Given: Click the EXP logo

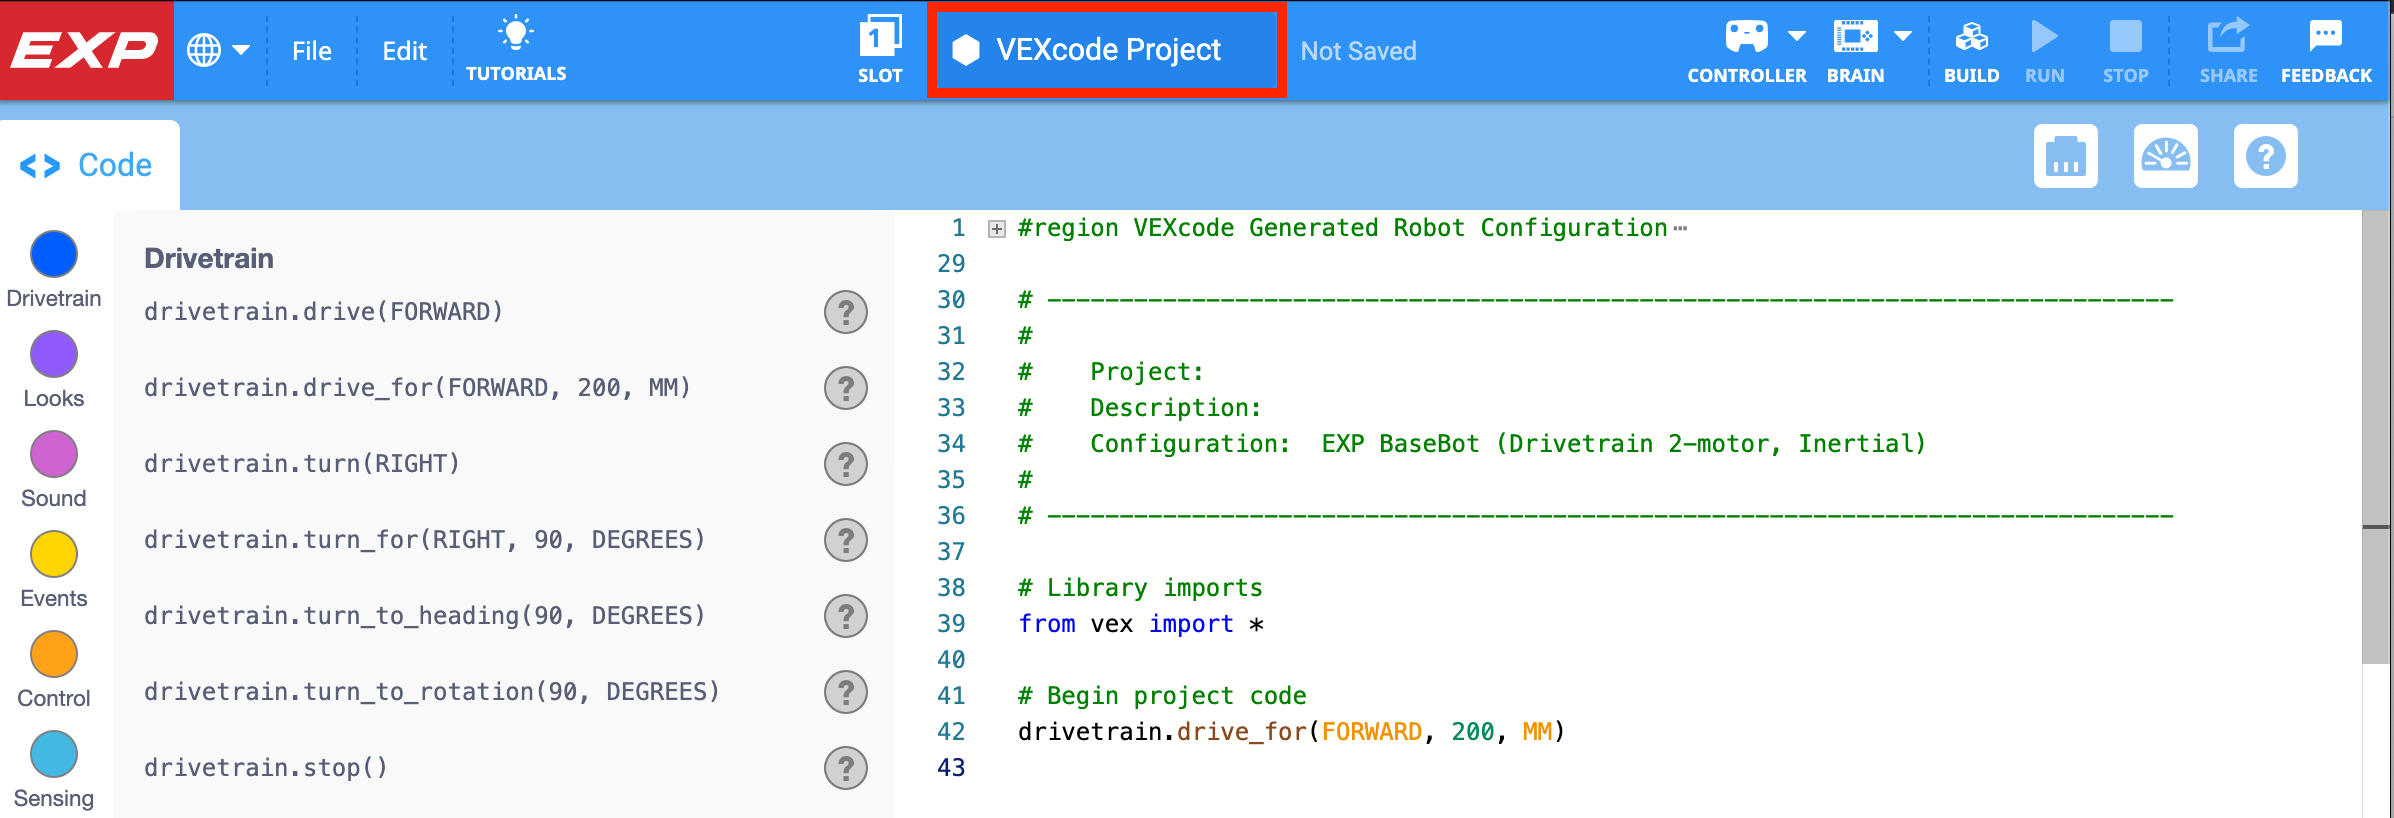Looking at the screenshot, I should [x=86, y=50].
